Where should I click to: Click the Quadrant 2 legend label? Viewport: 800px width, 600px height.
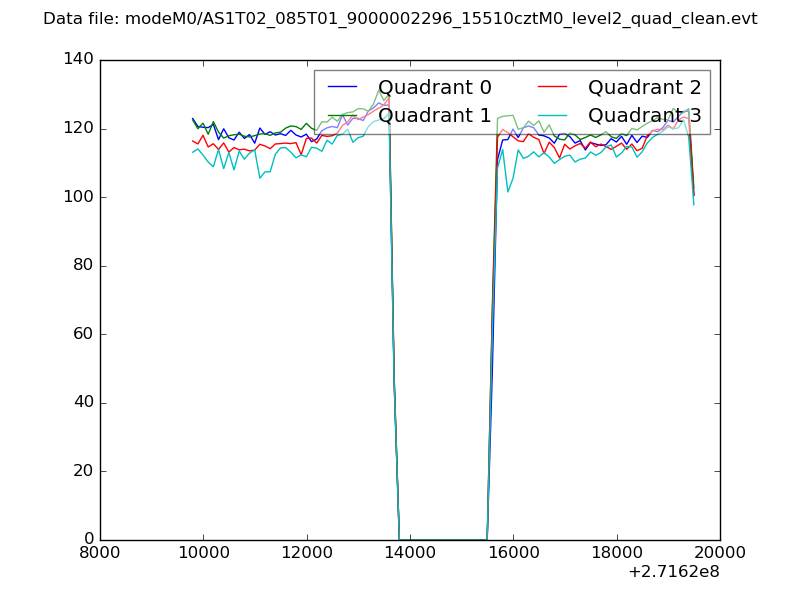click(644, 87)
